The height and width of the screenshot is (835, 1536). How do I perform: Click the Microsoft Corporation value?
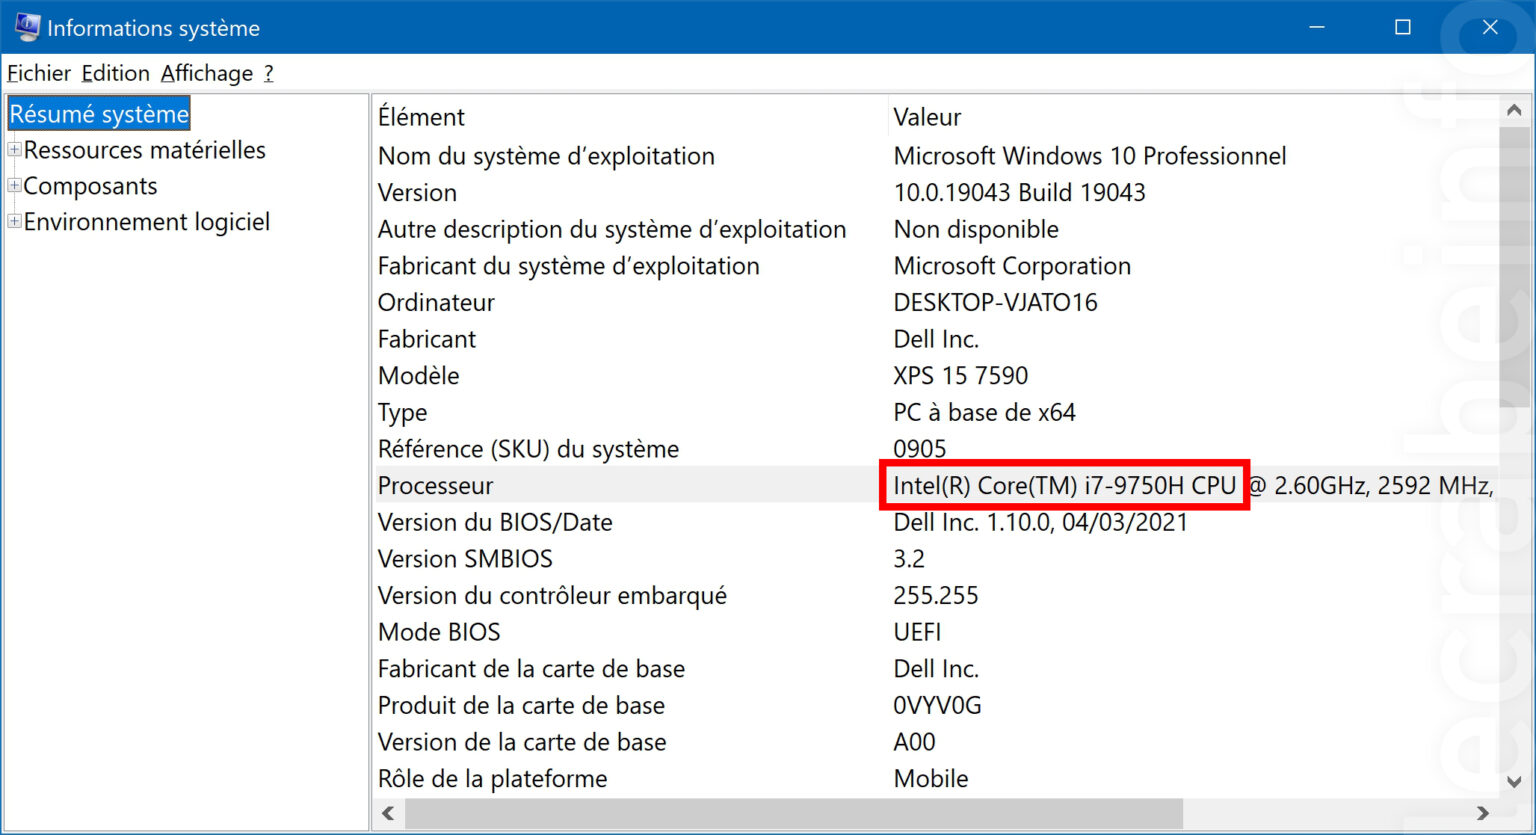pos(1012,266)
